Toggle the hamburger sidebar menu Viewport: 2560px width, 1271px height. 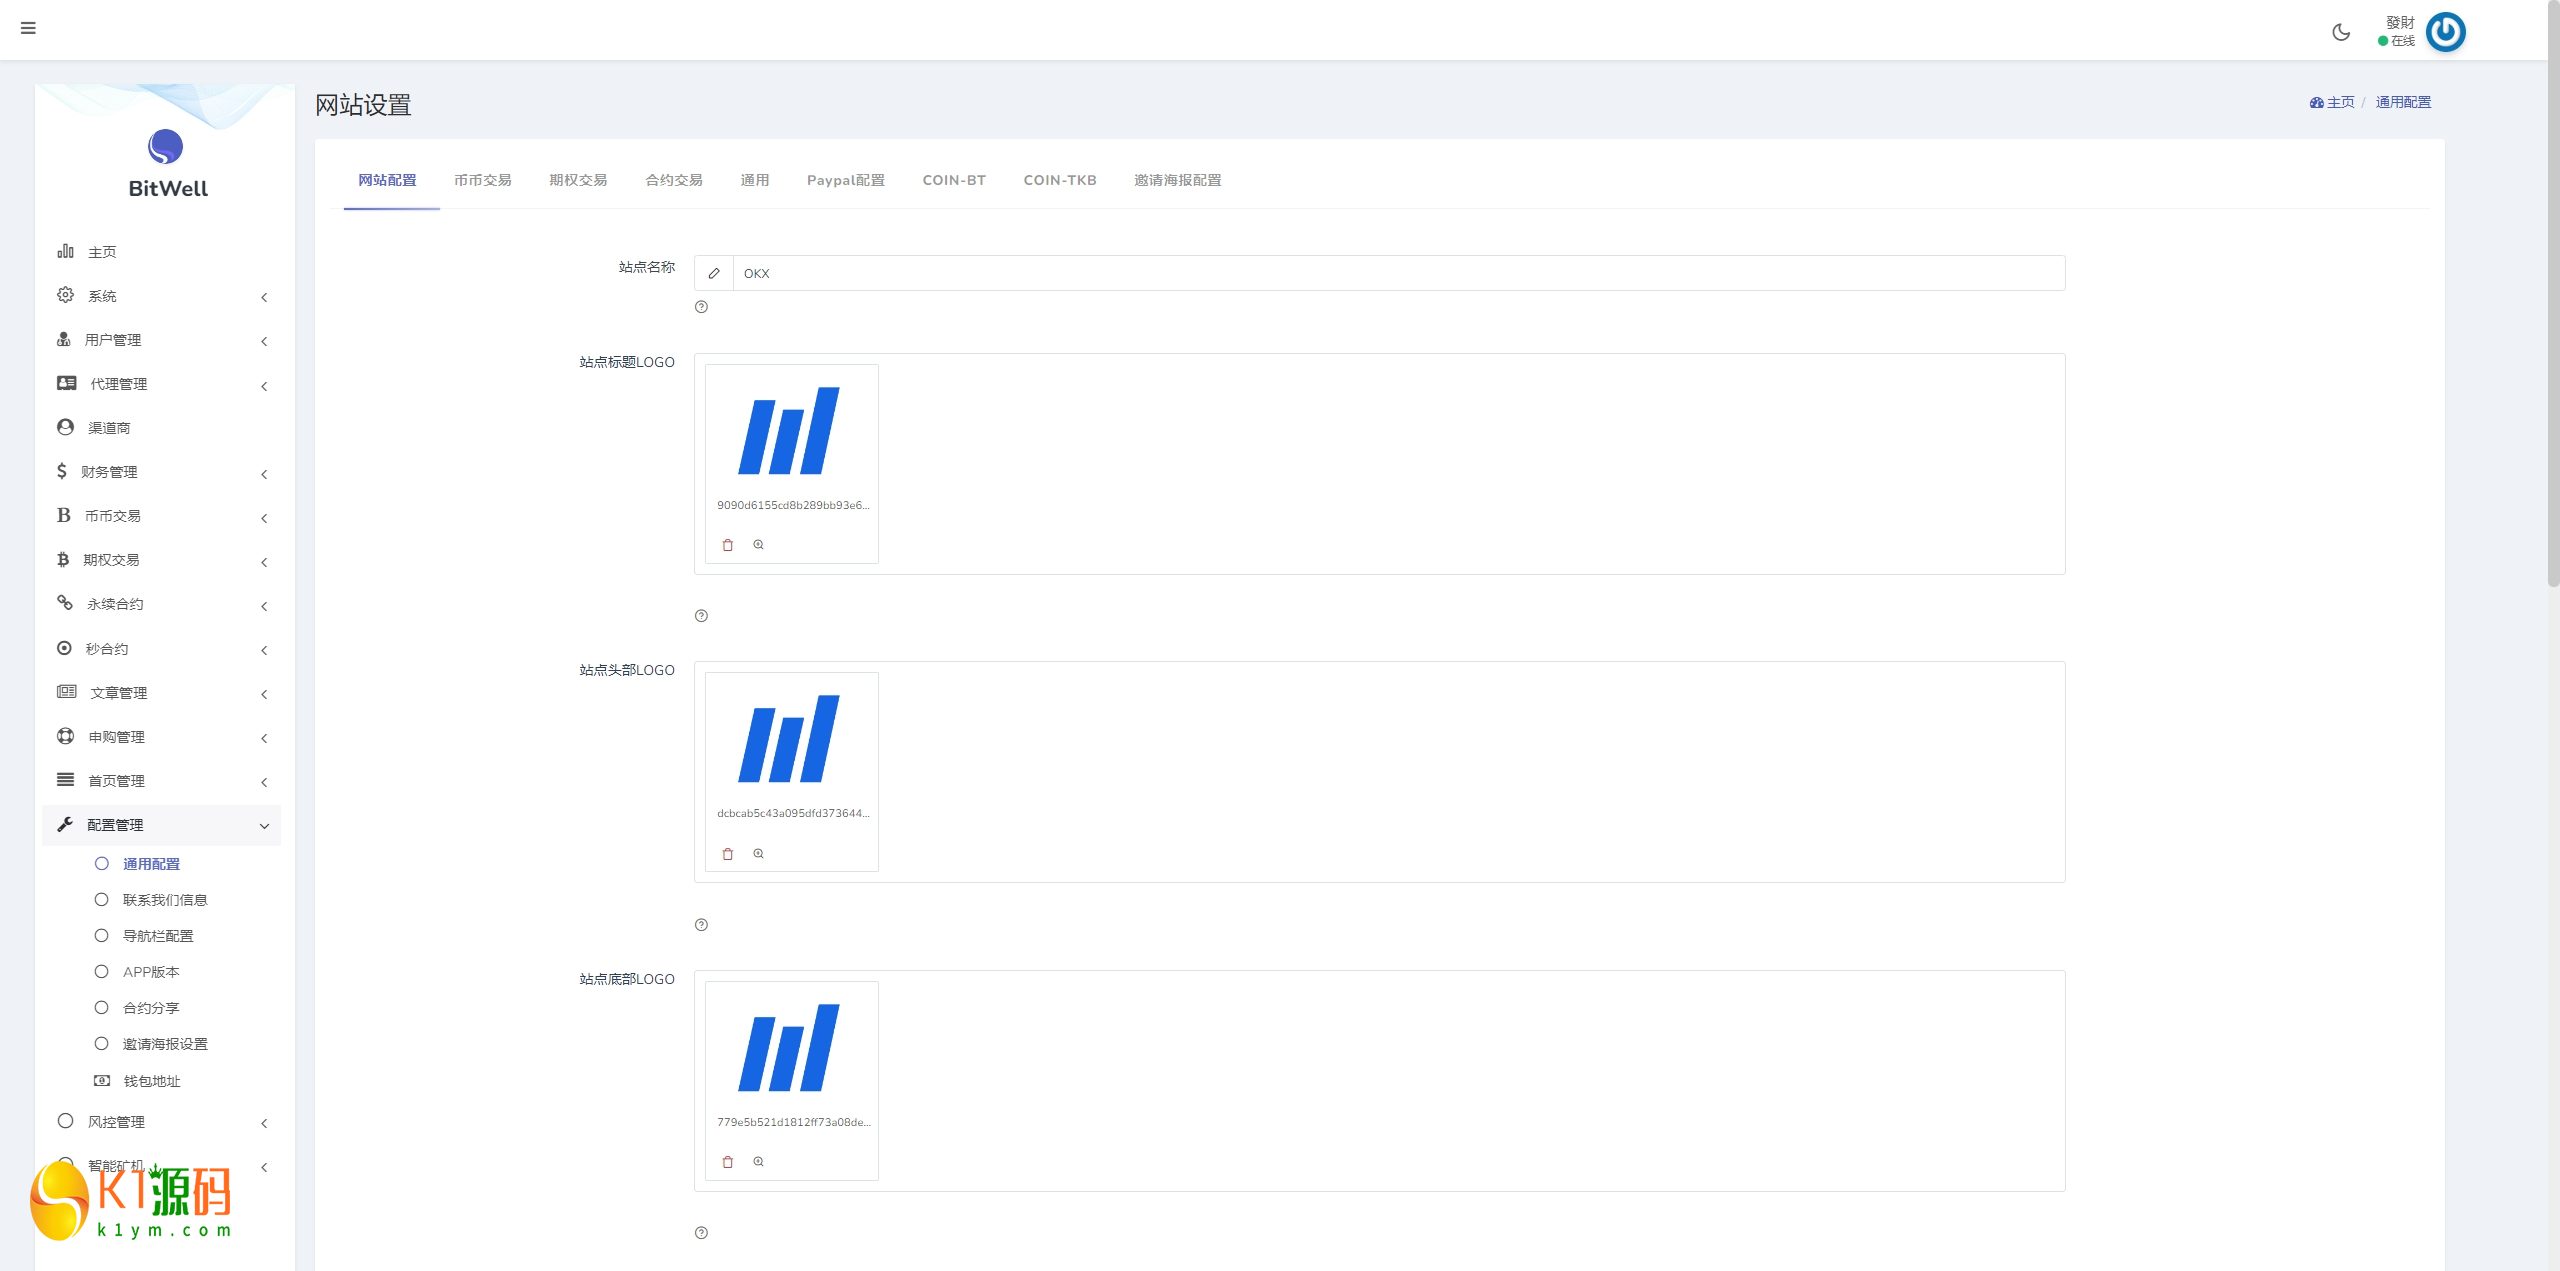pos(28,28)
